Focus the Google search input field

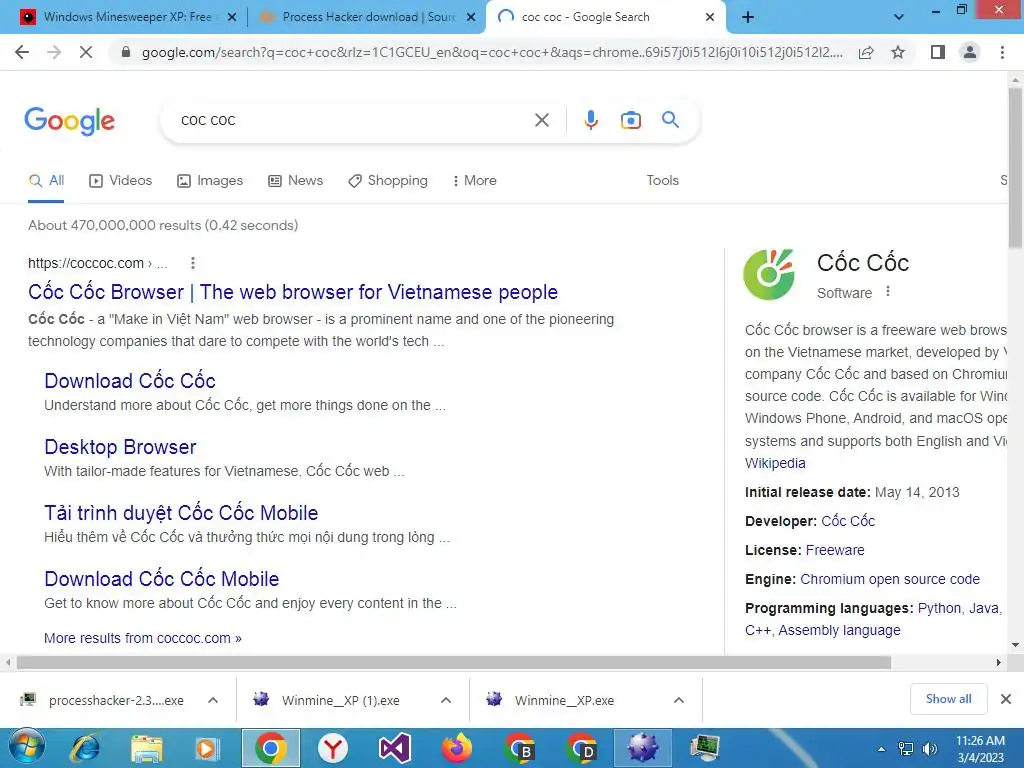pos(351,120)
